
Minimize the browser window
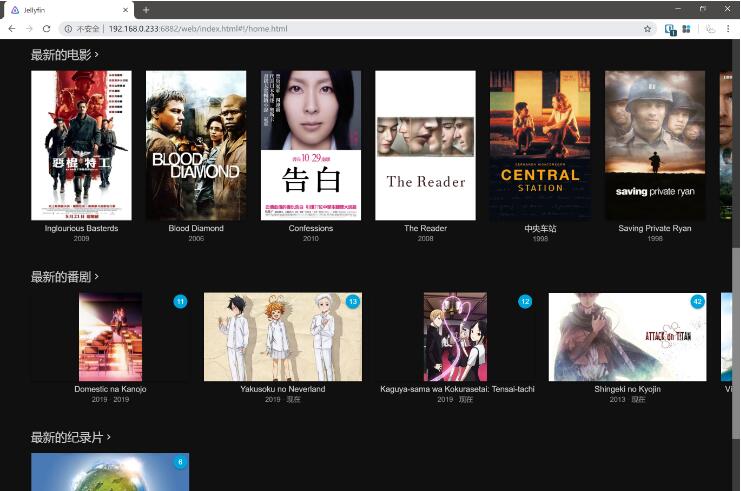(x=679, y=9)
